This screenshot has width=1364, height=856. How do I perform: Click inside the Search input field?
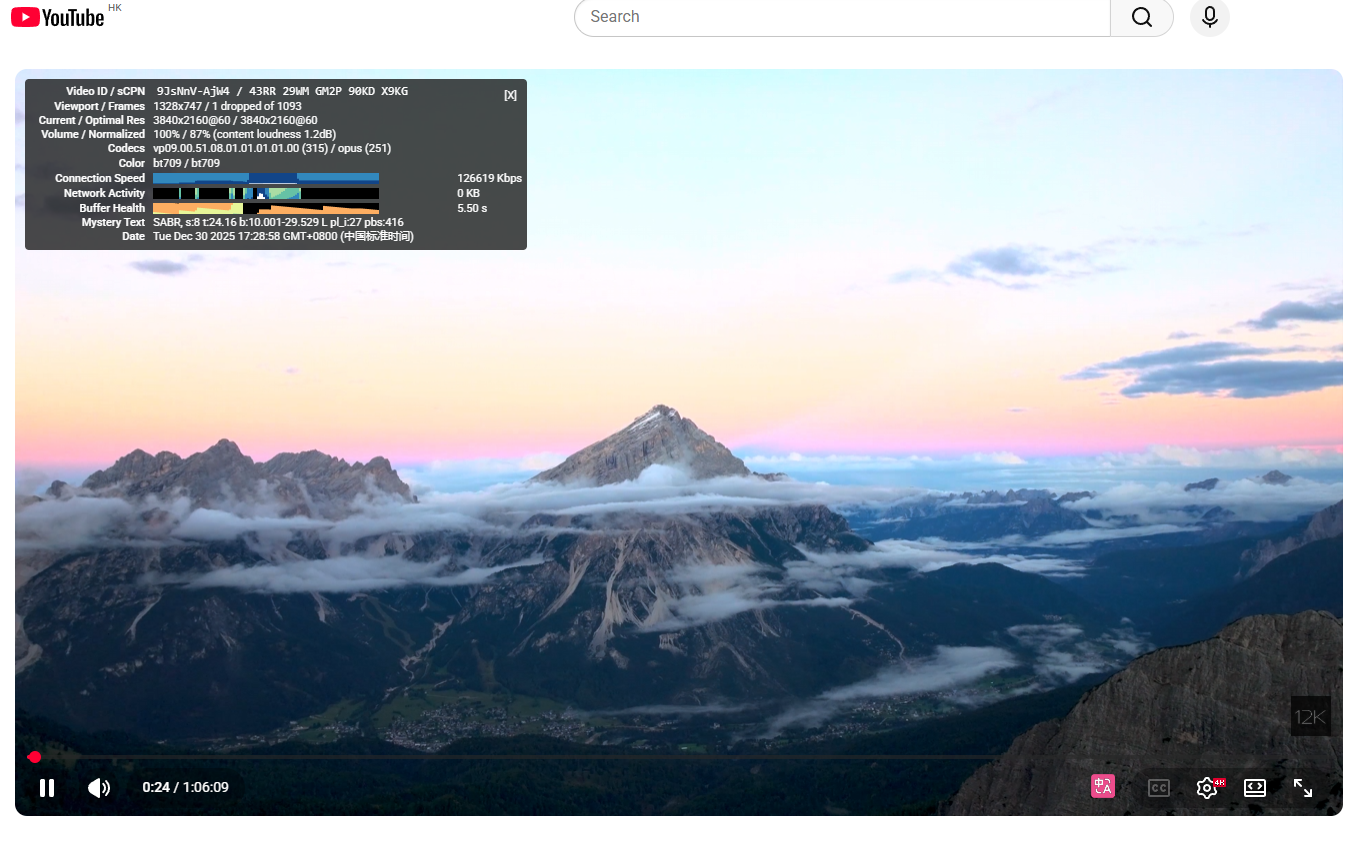coord(840,17)
